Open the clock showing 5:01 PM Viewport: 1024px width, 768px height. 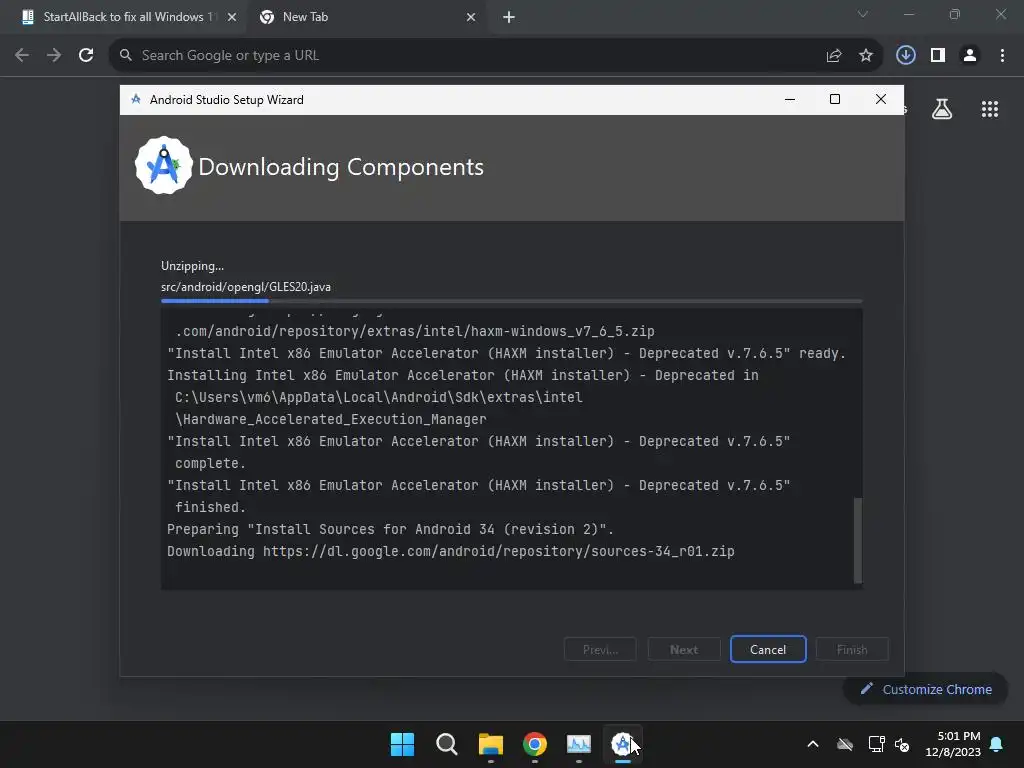coord(953,744)
